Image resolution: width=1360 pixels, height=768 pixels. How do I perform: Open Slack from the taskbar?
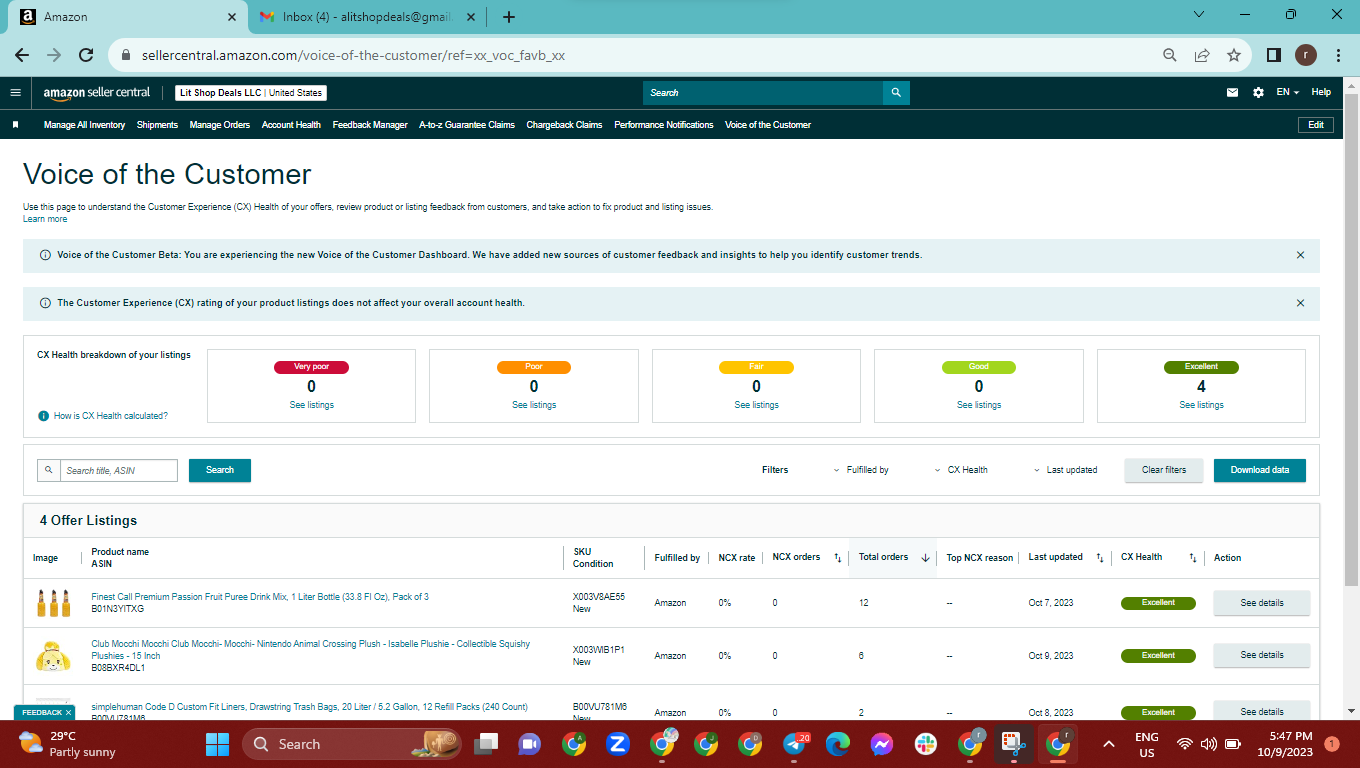pos(926,744)
